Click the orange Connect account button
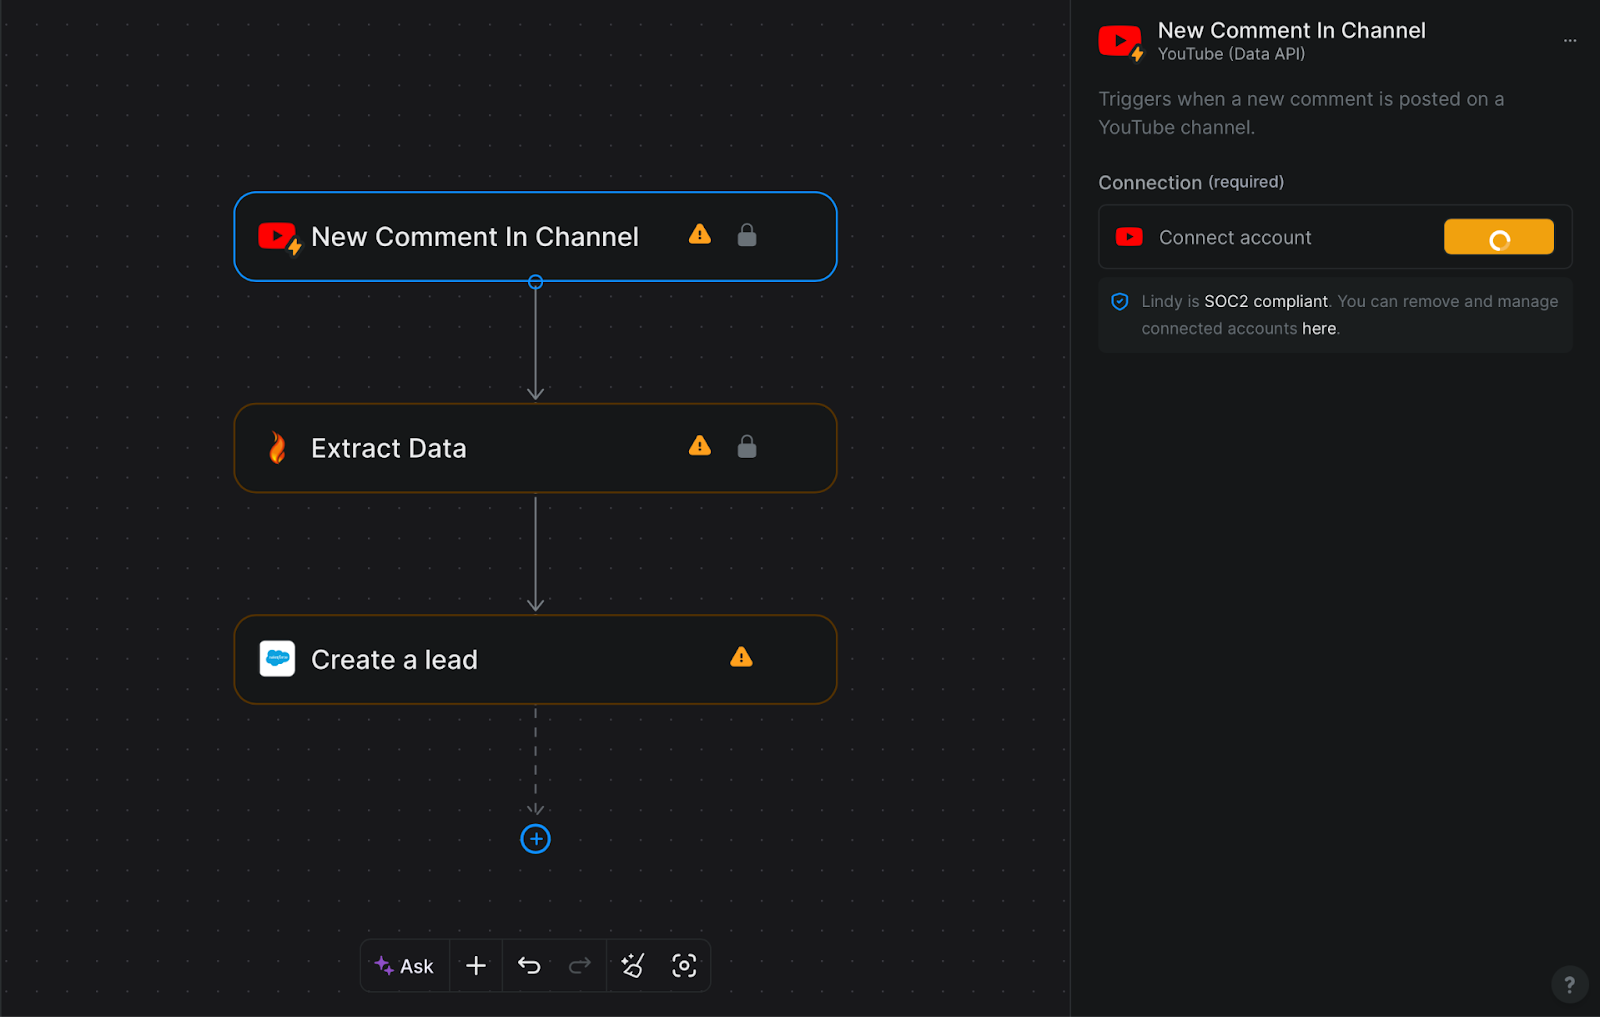The image size is (1600, 1017). click(1498, 237)
